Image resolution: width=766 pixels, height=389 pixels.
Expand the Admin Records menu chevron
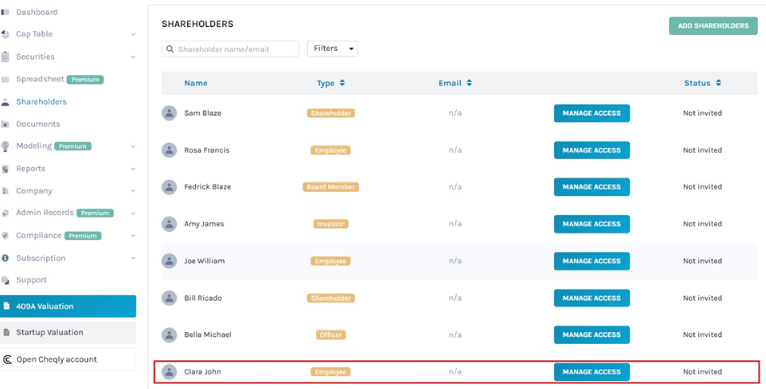click(x=133, y=213)
